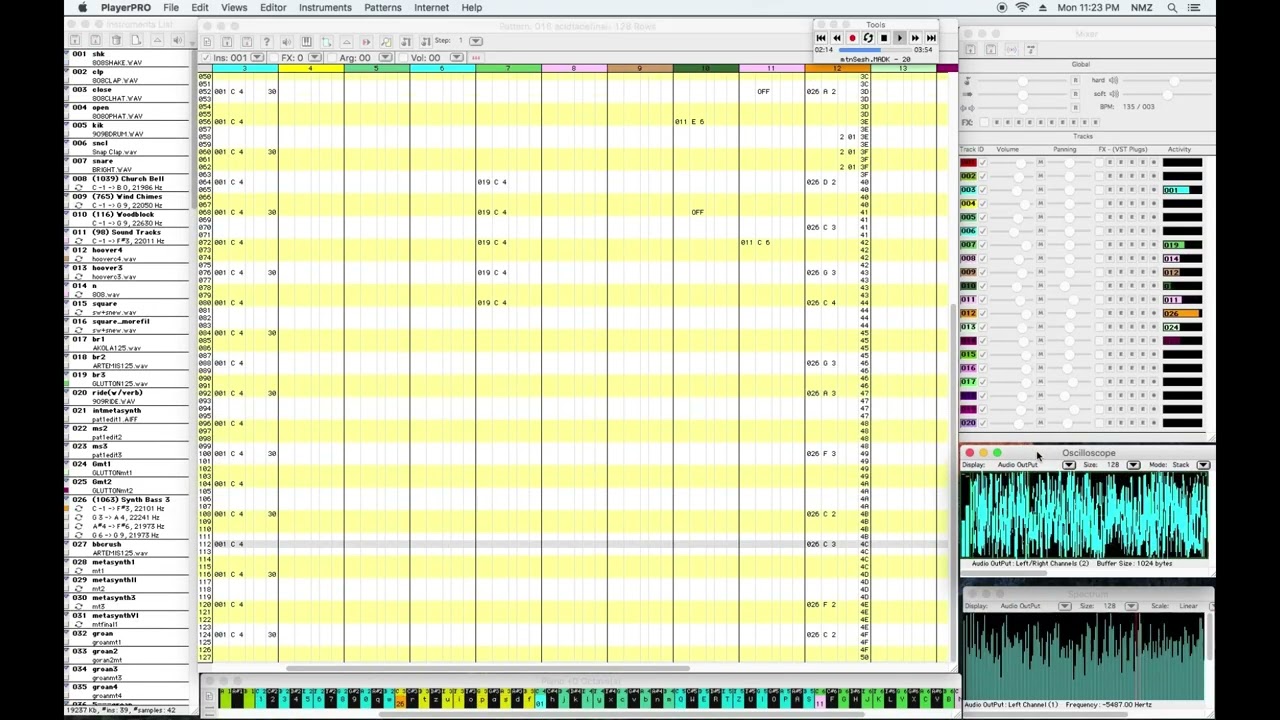This screenshot has height=720, width=1280.
Task: Click the date and time in menu bar
Action: pos(1088,8)
